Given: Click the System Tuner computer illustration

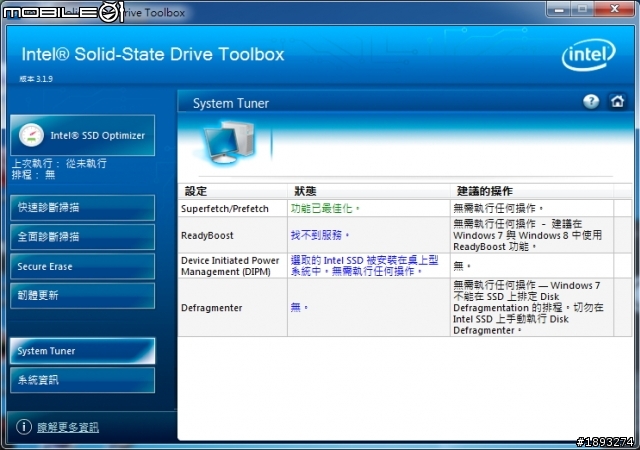Looking at the screenshot, I should pyautogui.click(x=229, y=141).
